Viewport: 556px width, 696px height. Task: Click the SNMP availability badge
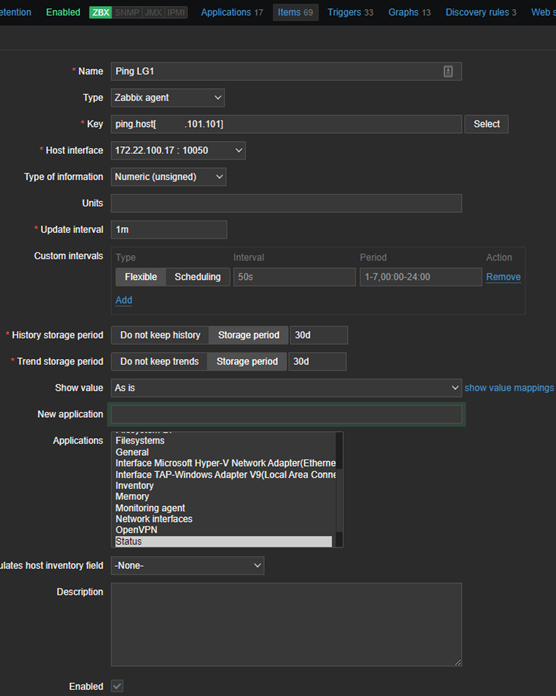tap(127, 12)
